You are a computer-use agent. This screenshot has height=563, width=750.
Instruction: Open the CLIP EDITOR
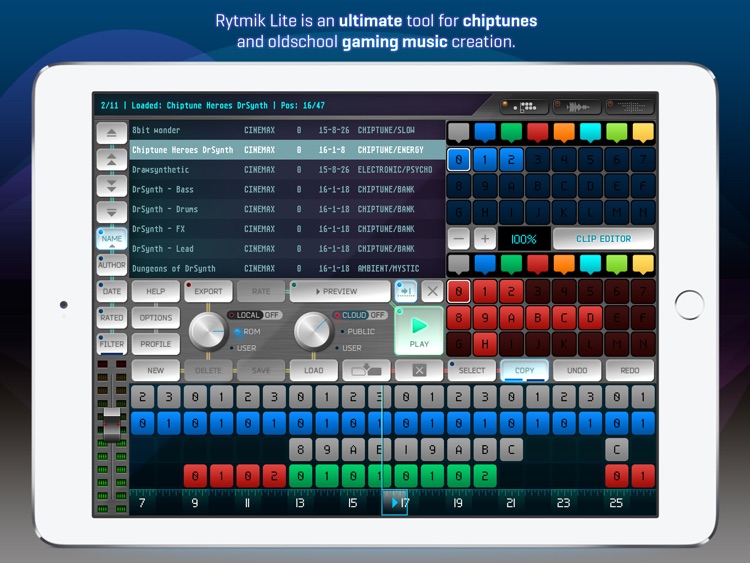click(603, 238)
